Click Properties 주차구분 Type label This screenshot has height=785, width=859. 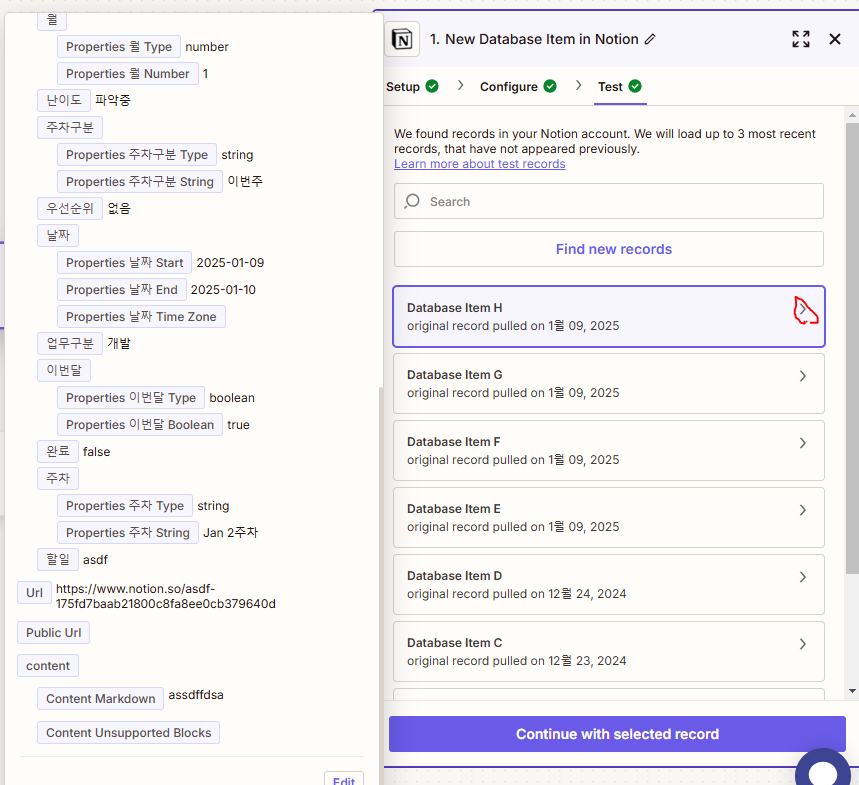[x=137, y=154]
